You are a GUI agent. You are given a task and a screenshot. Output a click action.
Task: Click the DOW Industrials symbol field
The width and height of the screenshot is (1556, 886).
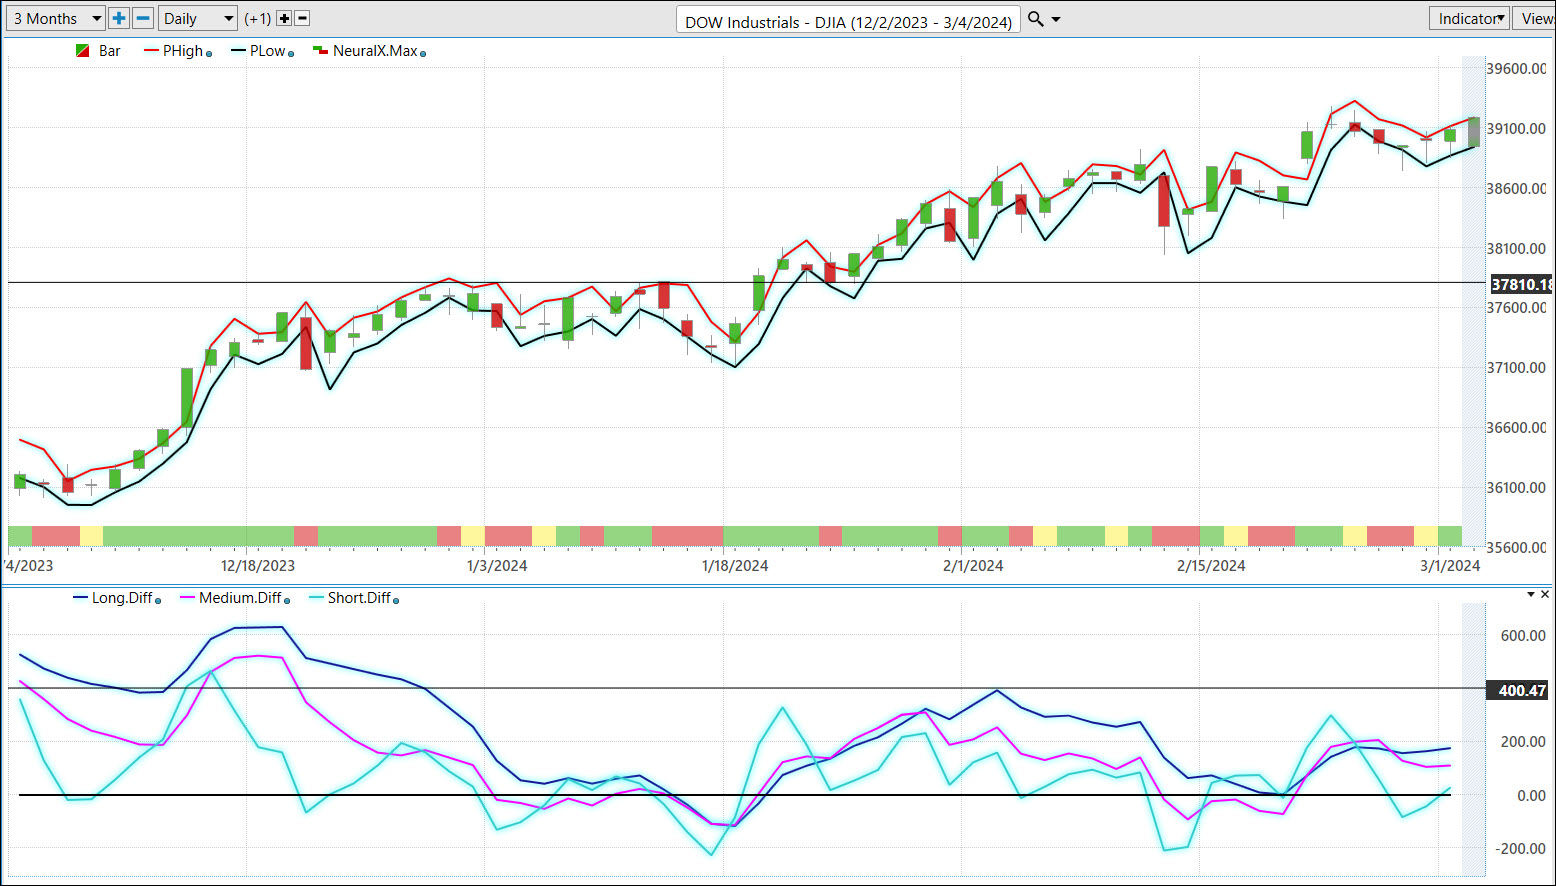(x=848, y=21)
